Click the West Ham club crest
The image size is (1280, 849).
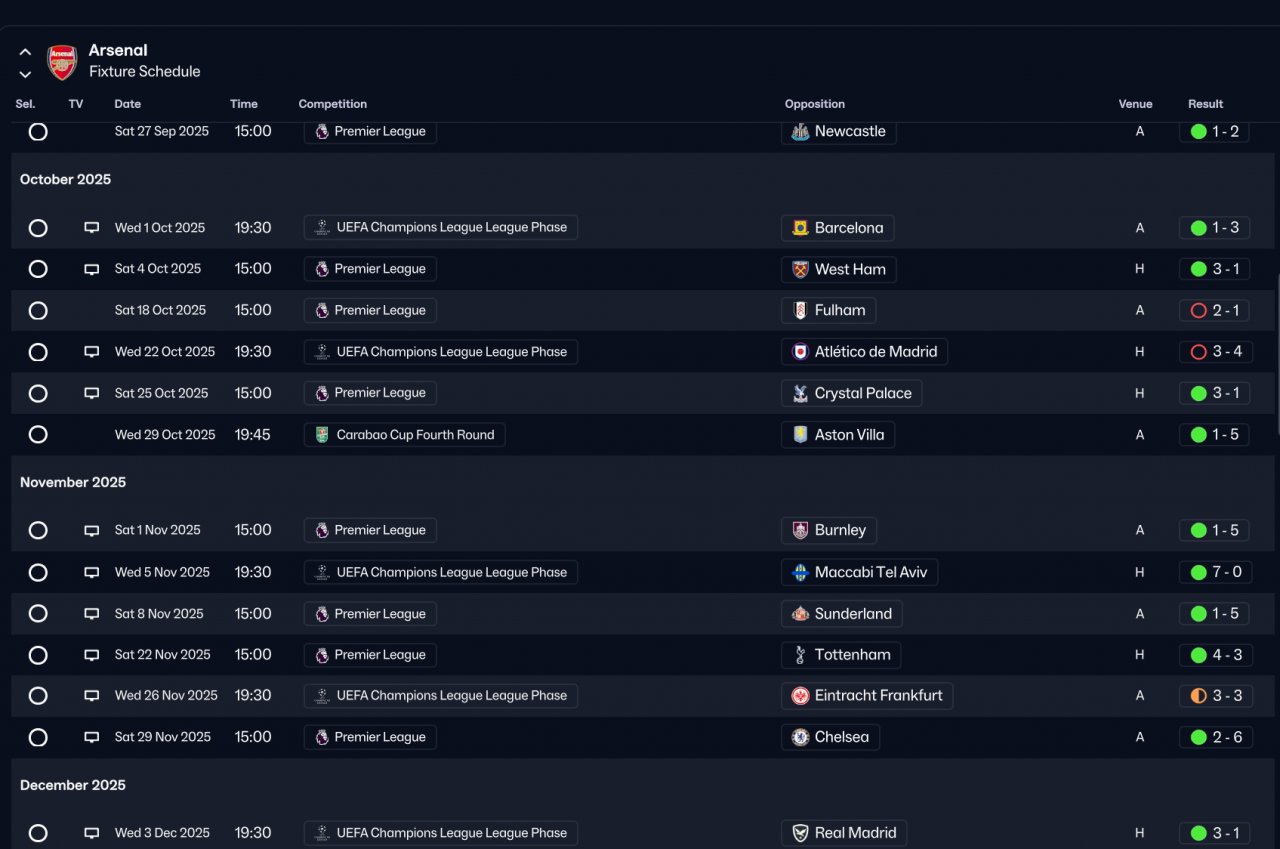800,269
